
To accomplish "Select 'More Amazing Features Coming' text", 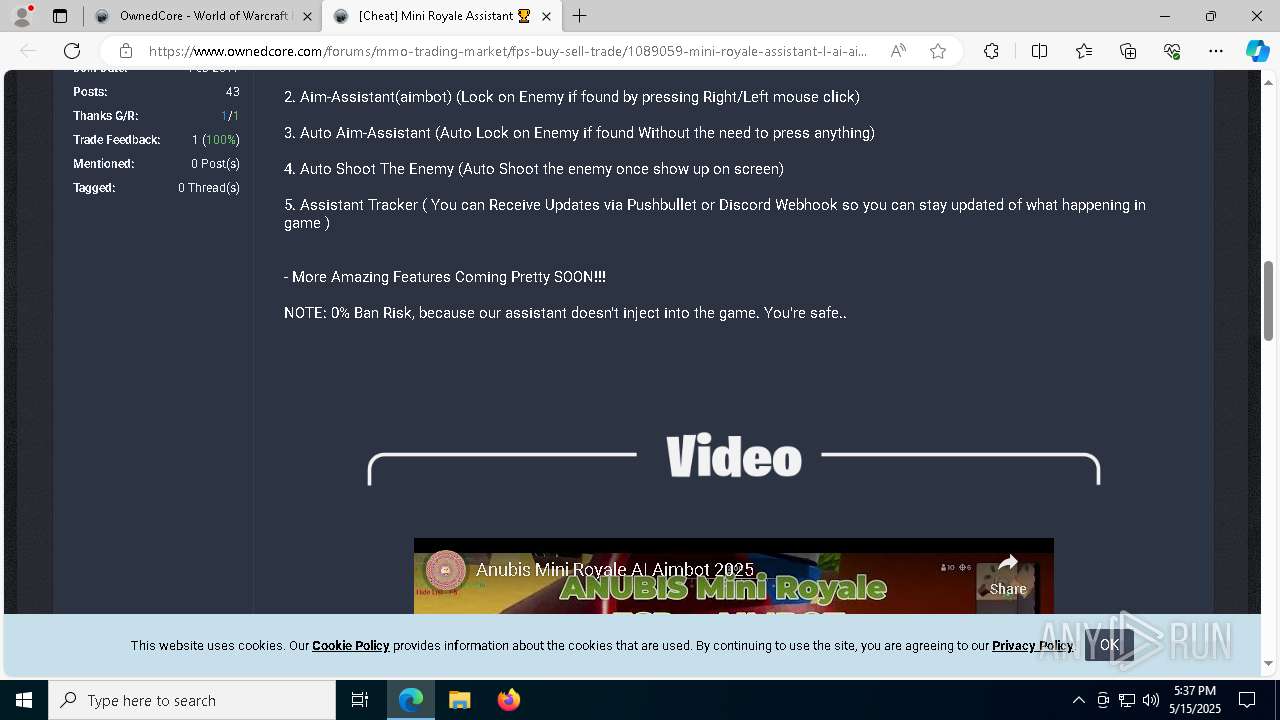I will pyautogui.click(x=445, y=277).
